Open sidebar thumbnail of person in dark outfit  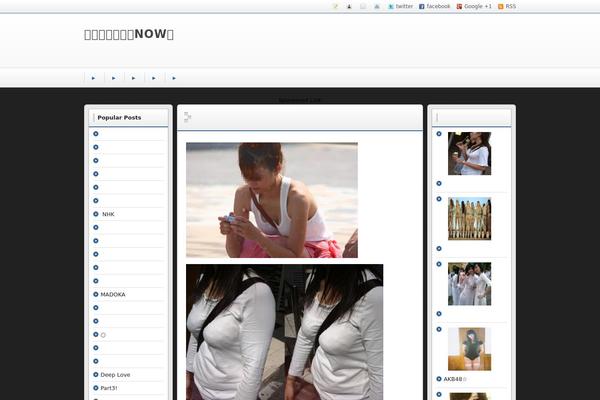tap(469, 349)
